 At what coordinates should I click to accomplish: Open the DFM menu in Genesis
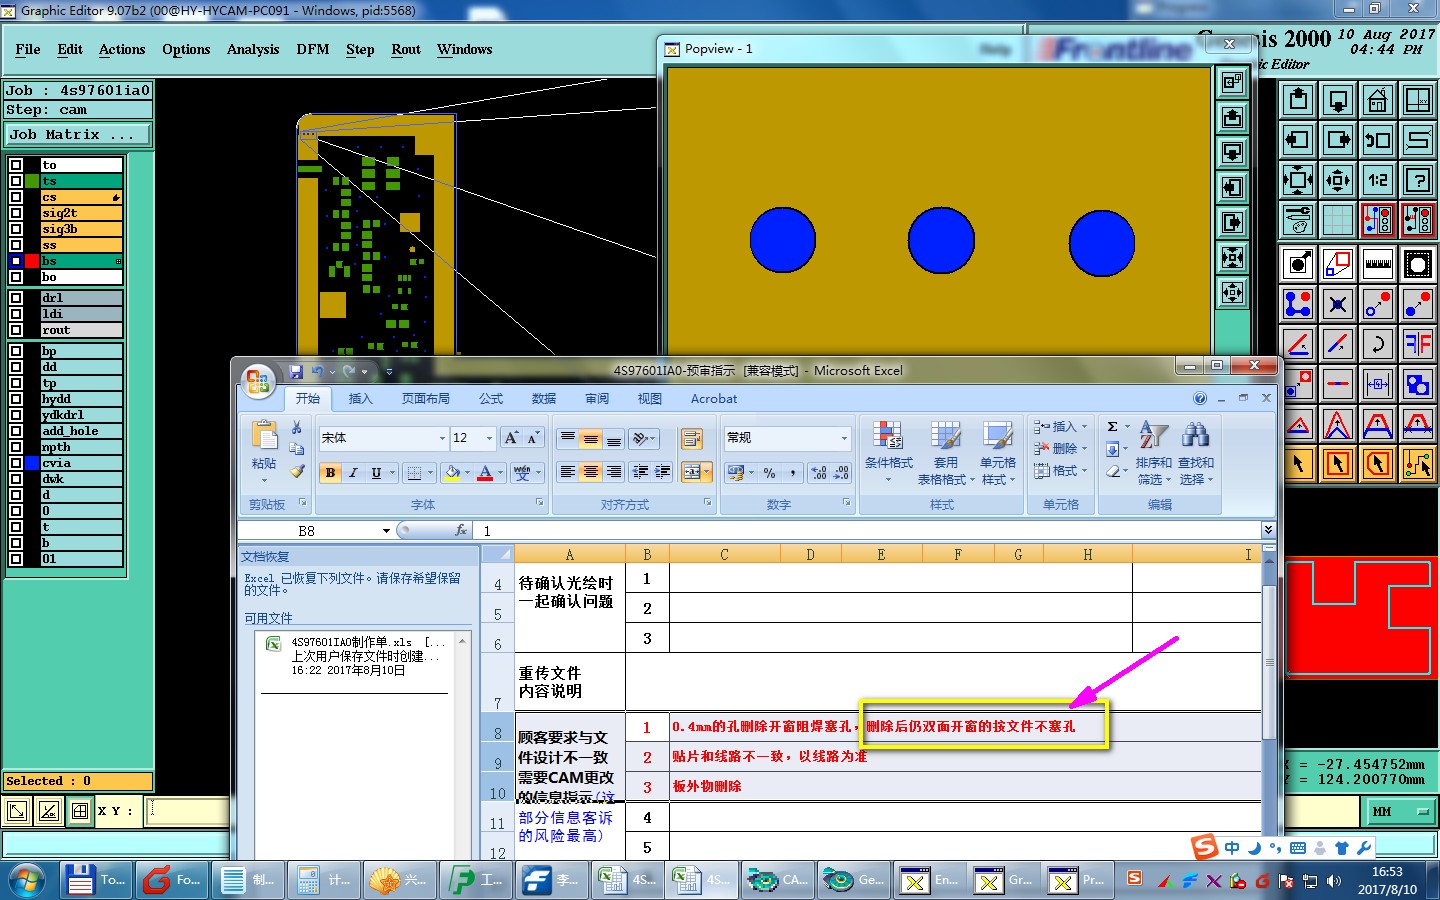(313, 49)
